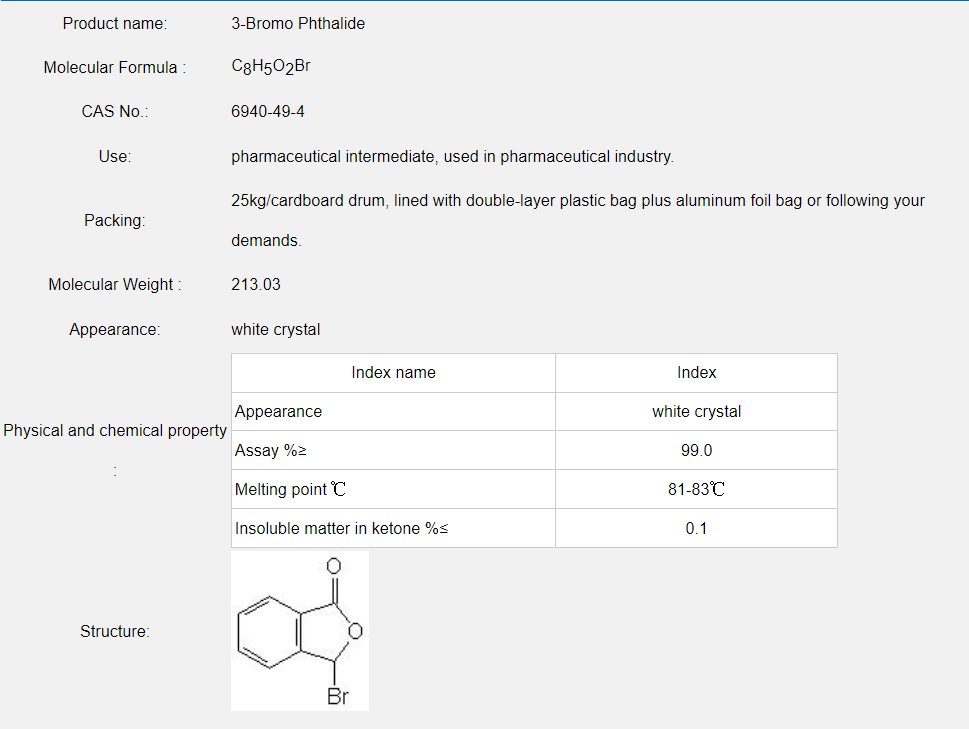Select the molecular weight value 213.03
This screenshot has width=969, height=729.
tap(256, 284)
